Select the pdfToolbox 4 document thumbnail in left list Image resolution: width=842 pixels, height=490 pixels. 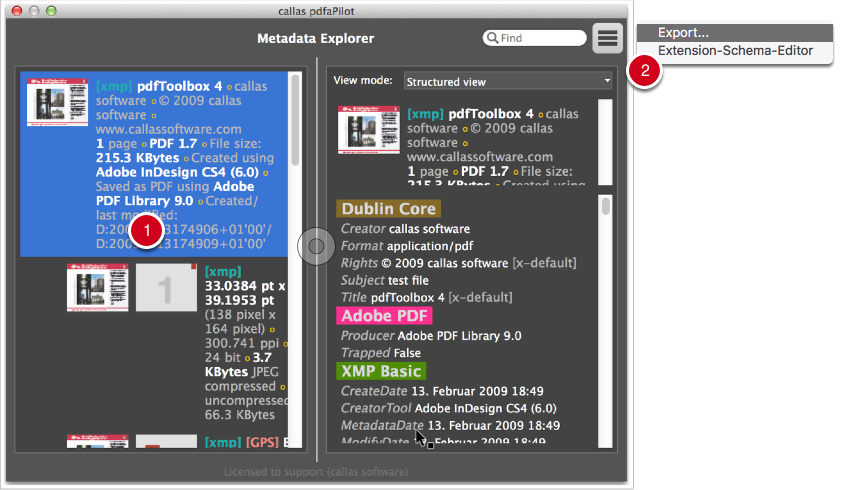point(57,102)
